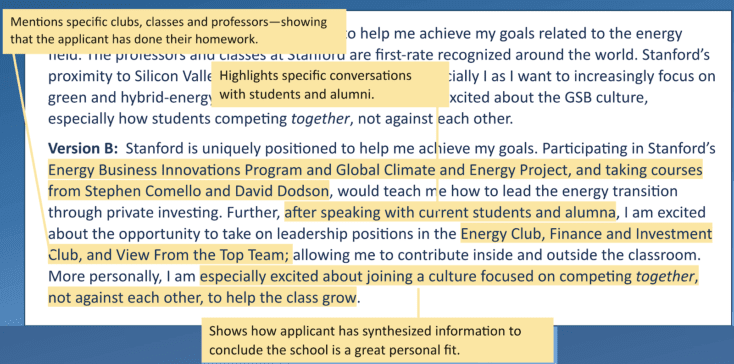The height and width of the screenshot is (364, 734).
Task: Click italic "together" in the highlighted sentence
Action: pos(664,277)
